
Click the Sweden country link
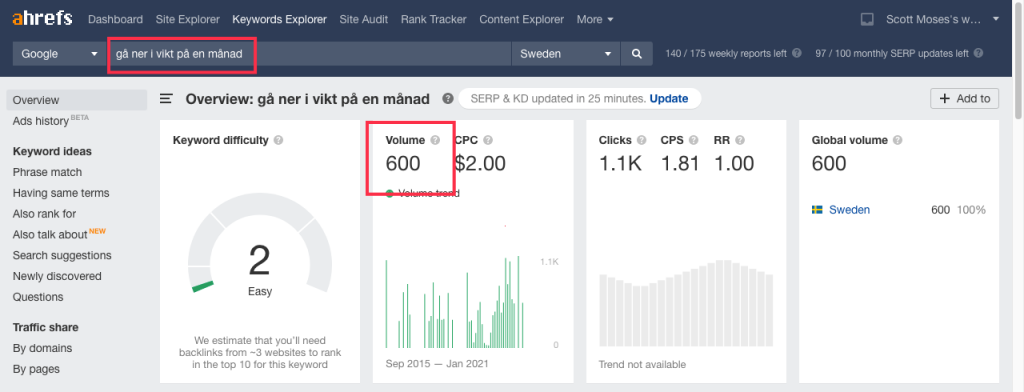[849, 210]
